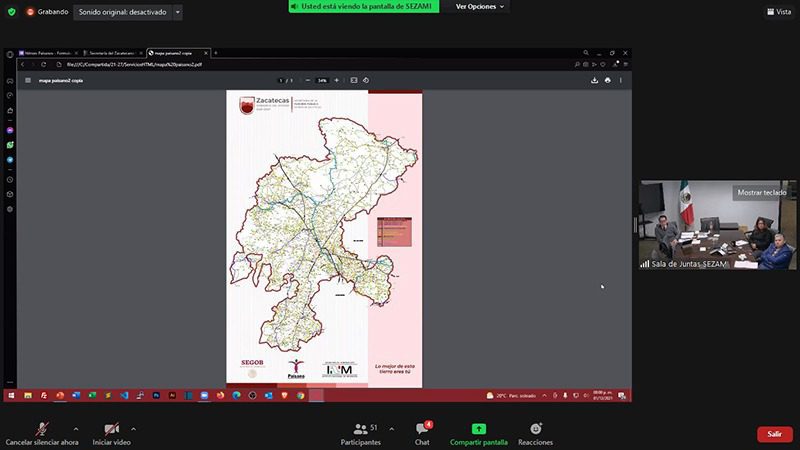The image size is (800, 450).
Task: Zoom in on the PDF with the plus icon
Action: coord(337,81)
